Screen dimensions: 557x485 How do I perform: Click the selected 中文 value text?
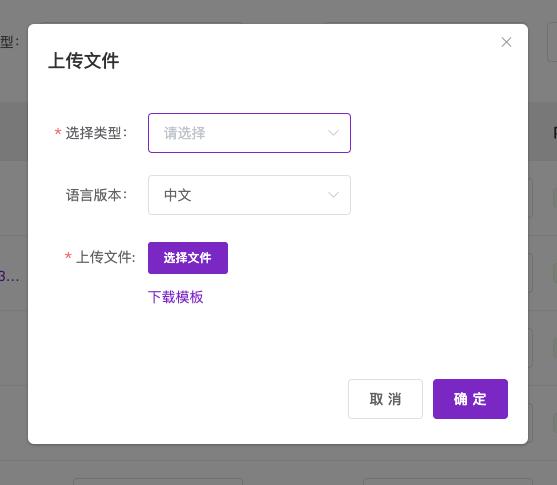point(178,195)
